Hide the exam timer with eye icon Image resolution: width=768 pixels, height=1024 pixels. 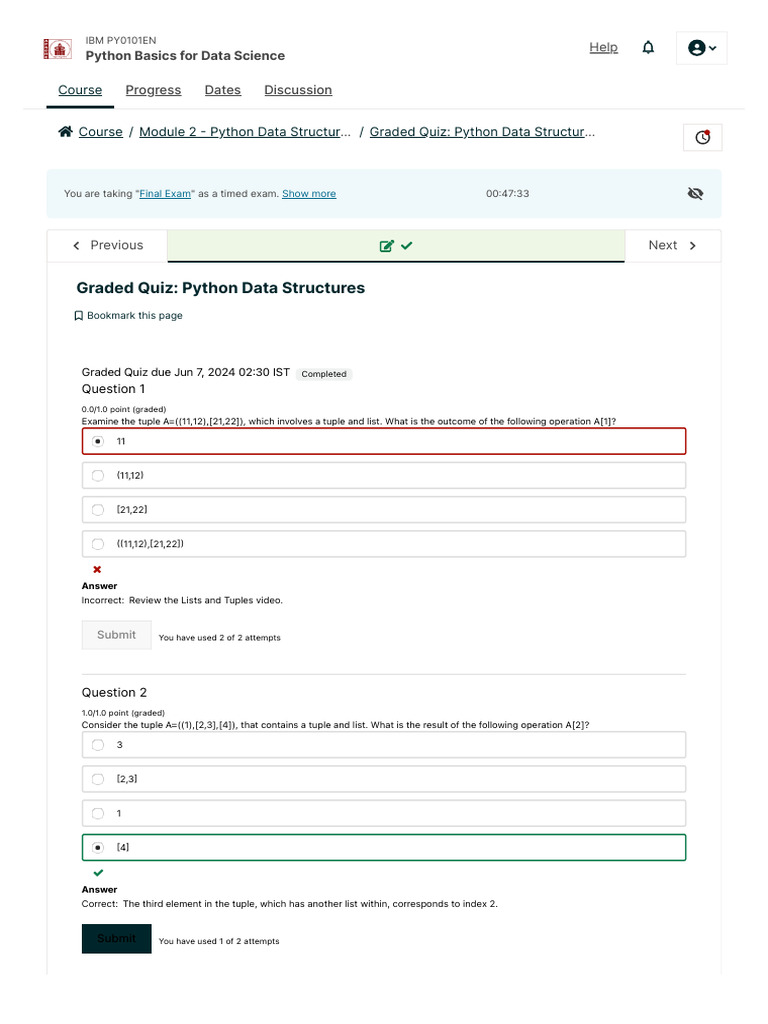[695, 194]
